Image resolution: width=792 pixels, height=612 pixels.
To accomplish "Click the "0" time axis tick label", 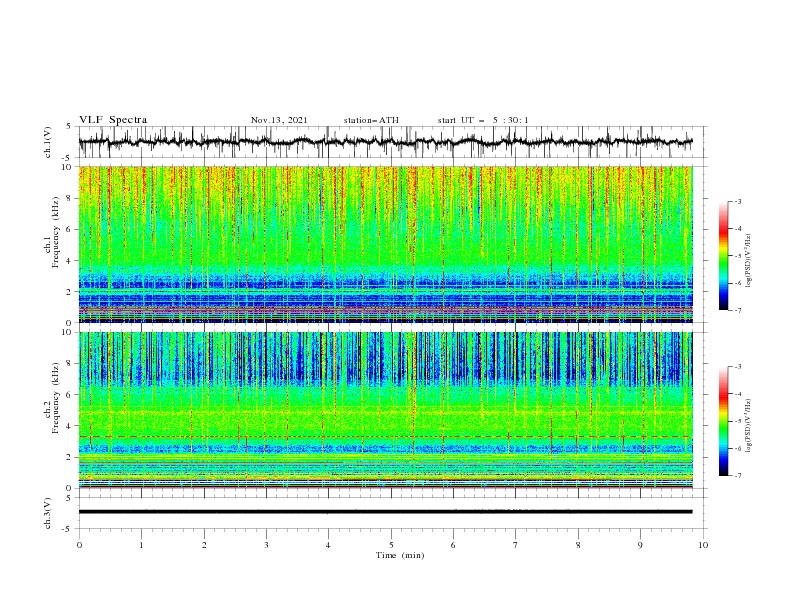I will point(79,545).
